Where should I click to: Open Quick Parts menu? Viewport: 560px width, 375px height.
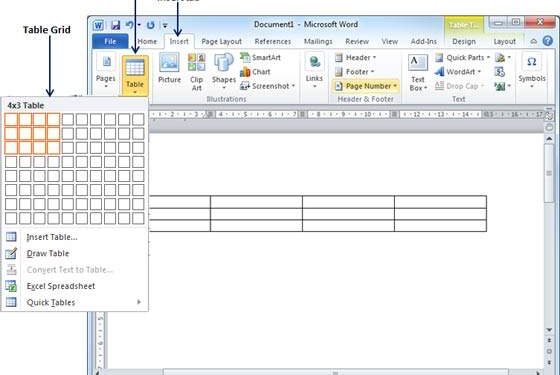pos(462,58)
